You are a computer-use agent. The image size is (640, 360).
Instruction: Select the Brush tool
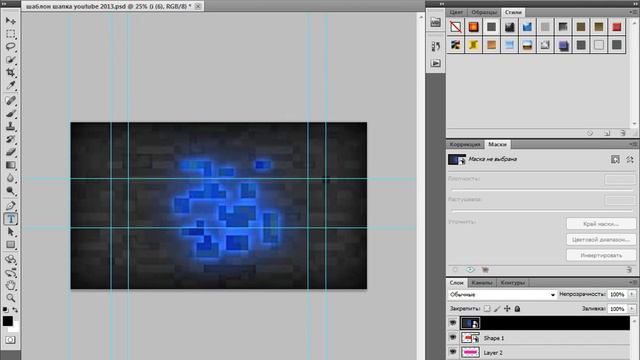click(x=11, y=113)
